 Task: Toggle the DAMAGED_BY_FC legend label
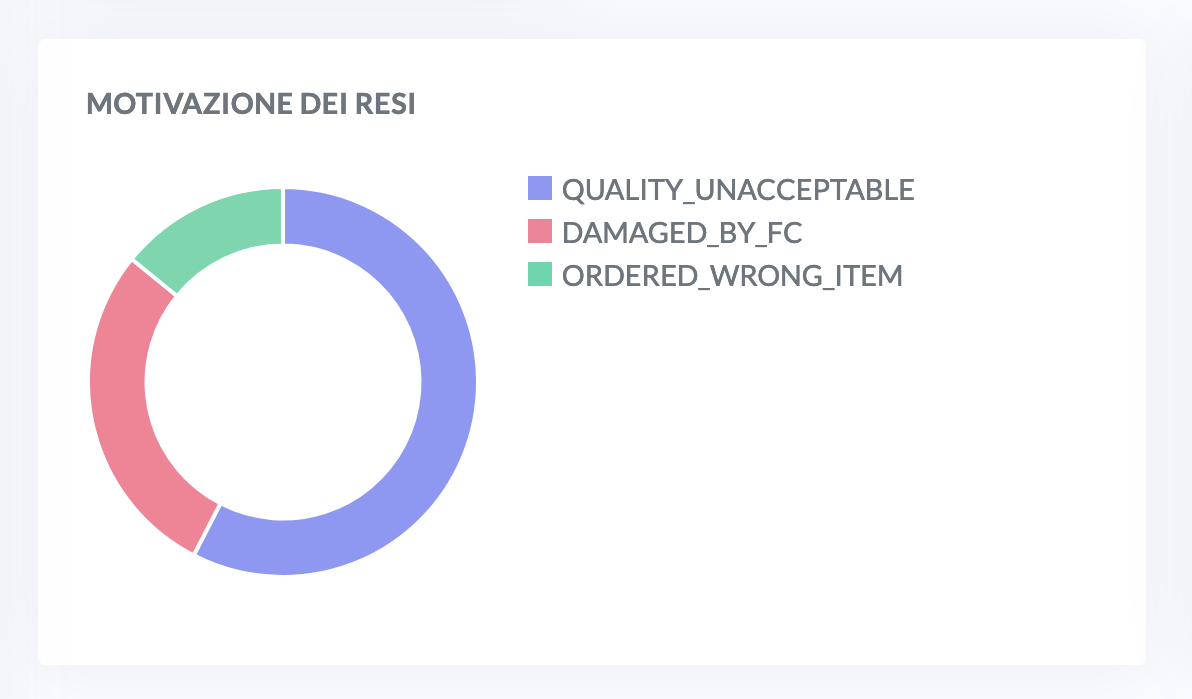click(x=682, y=233)
